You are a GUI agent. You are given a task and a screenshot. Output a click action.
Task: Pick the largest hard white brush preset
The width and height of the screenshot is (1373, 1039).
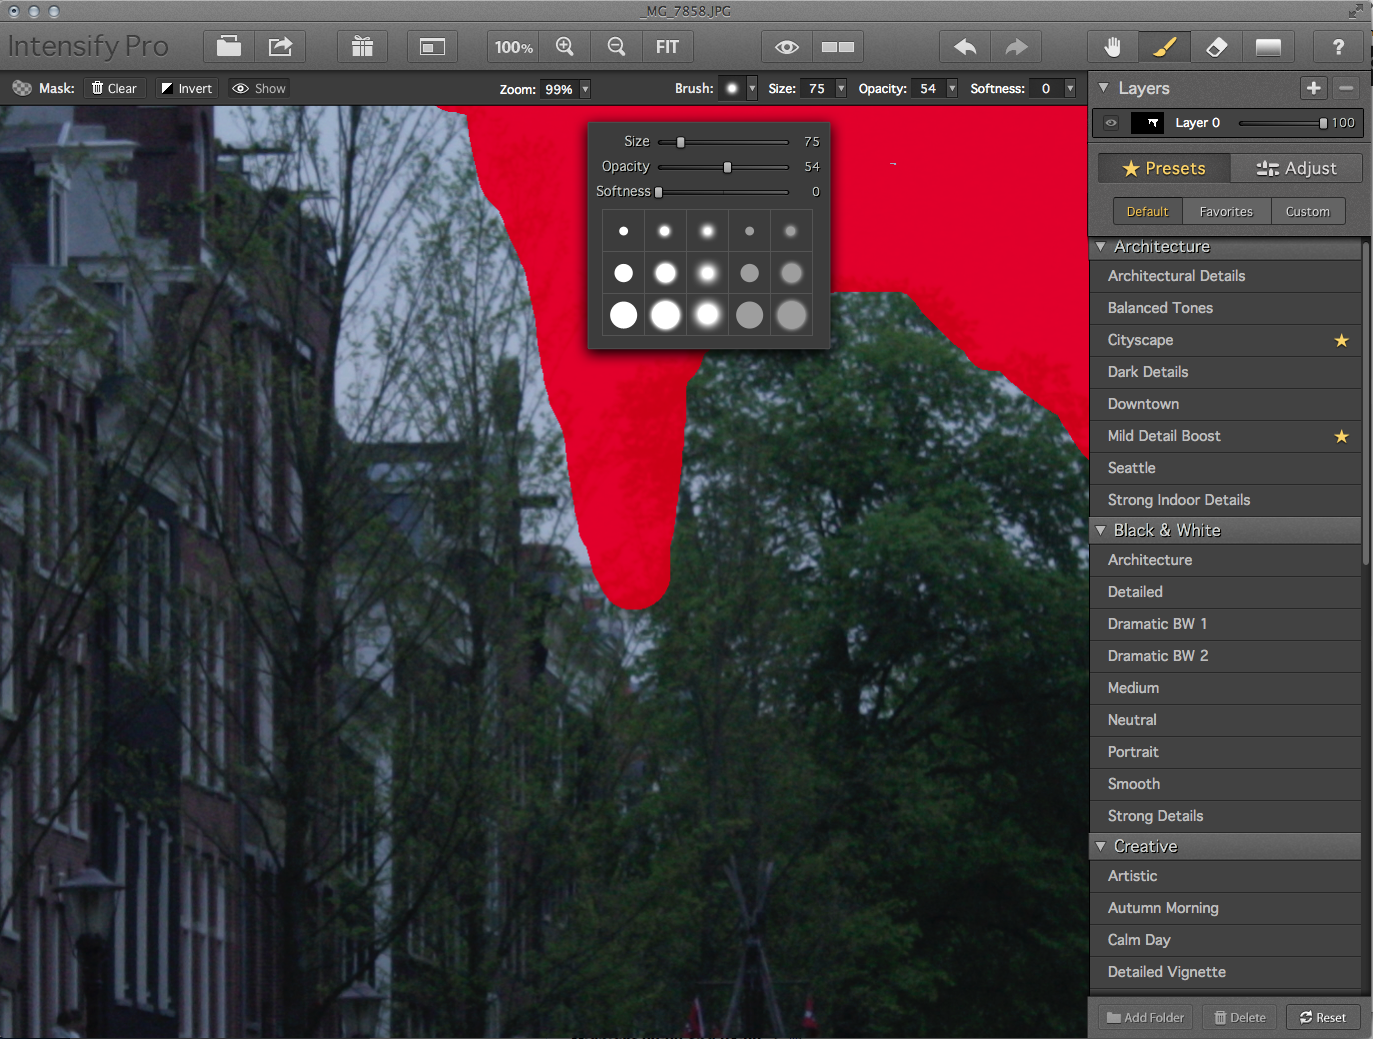click(623, 315)
